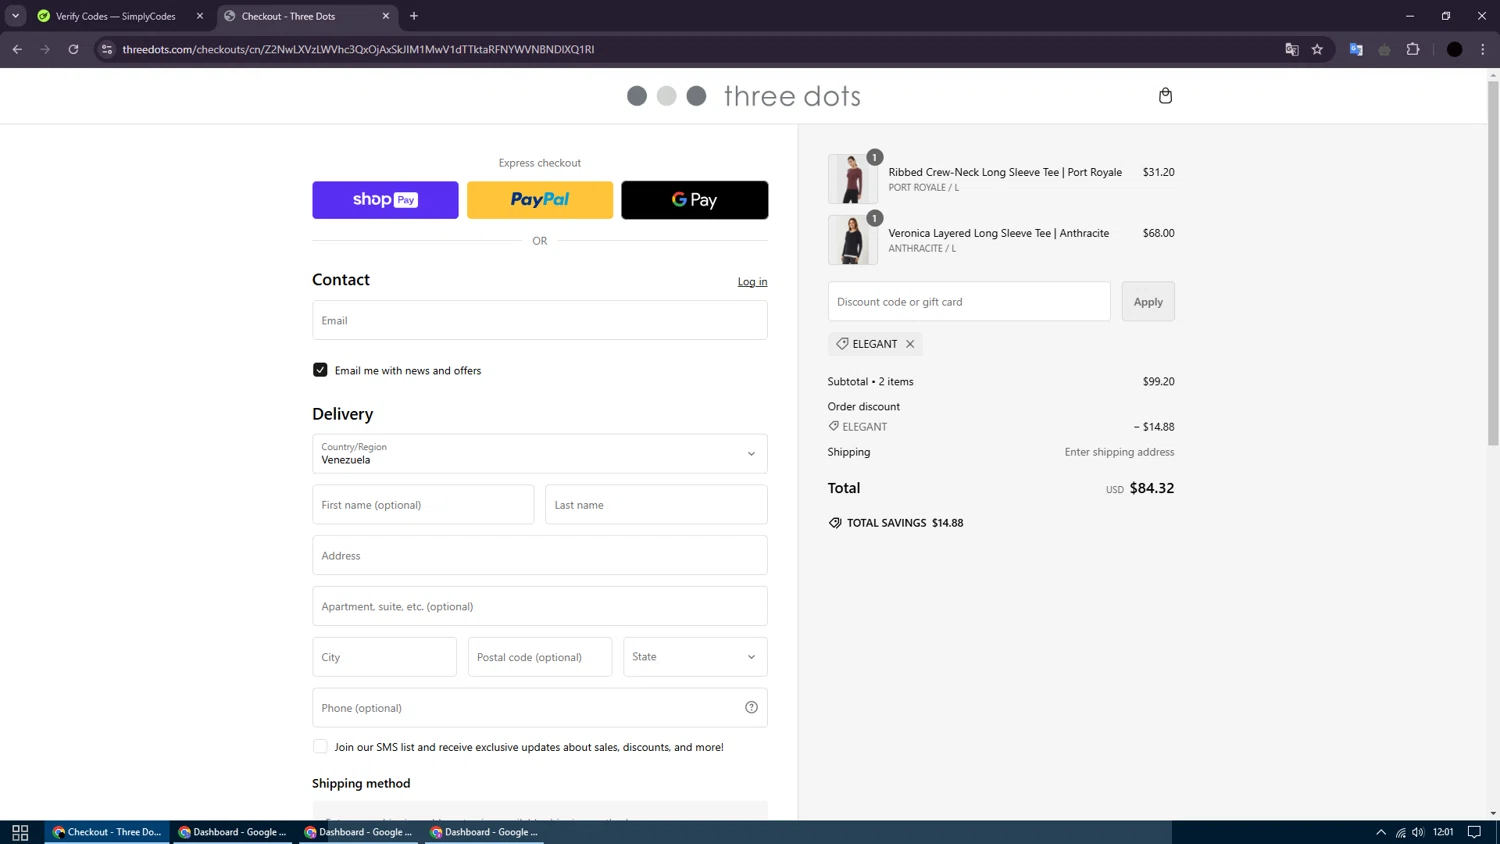The height and width of the screenshot is (844, 1500).
Task: Open the Windows Start menu
Action: pos(20,832)
